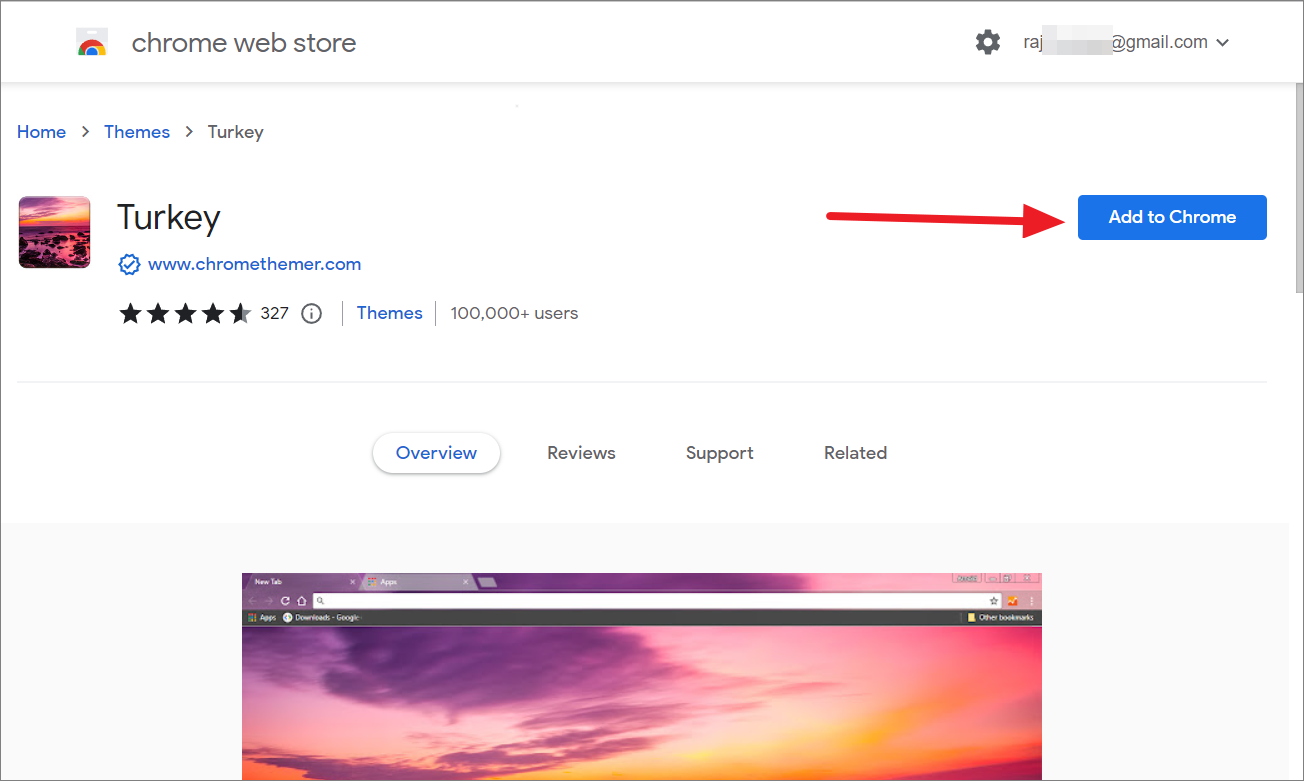The width and height of the screenshot is (1304, 781).
Task: Open the chevron next to the Themes breadcrumb
Action: click(188, 131)
